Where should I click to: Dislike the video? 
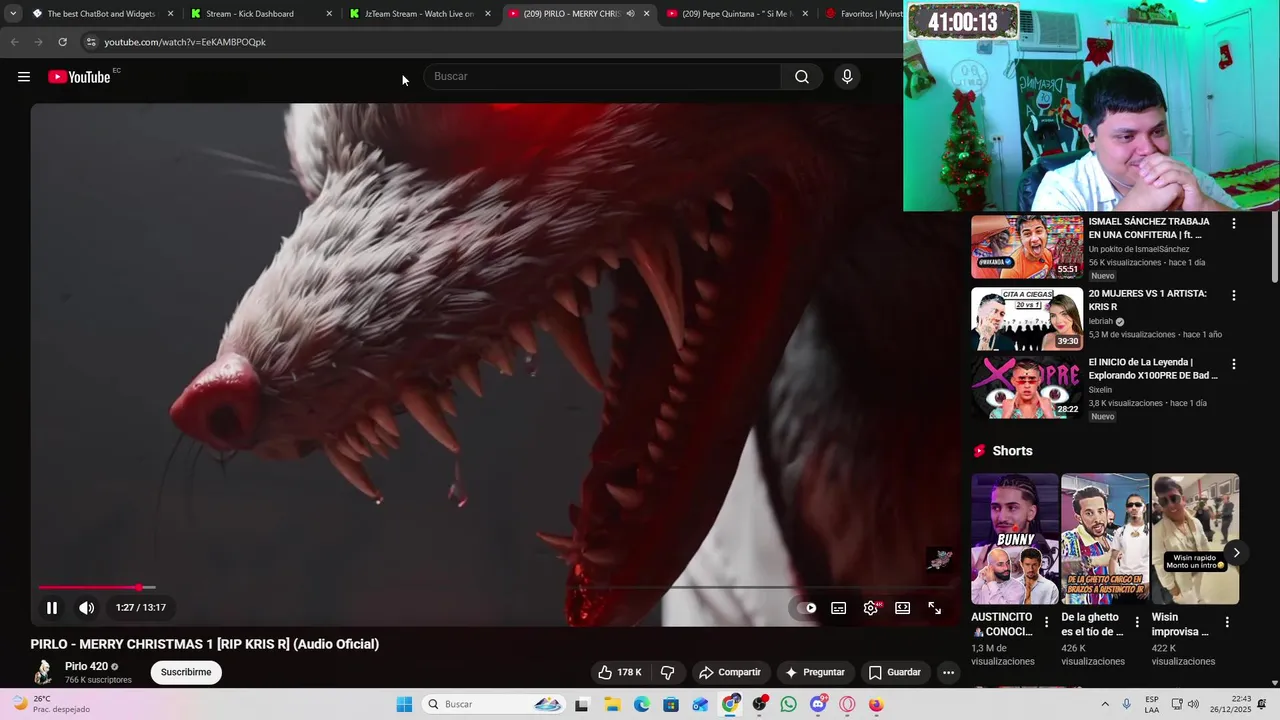coord(668,672)
